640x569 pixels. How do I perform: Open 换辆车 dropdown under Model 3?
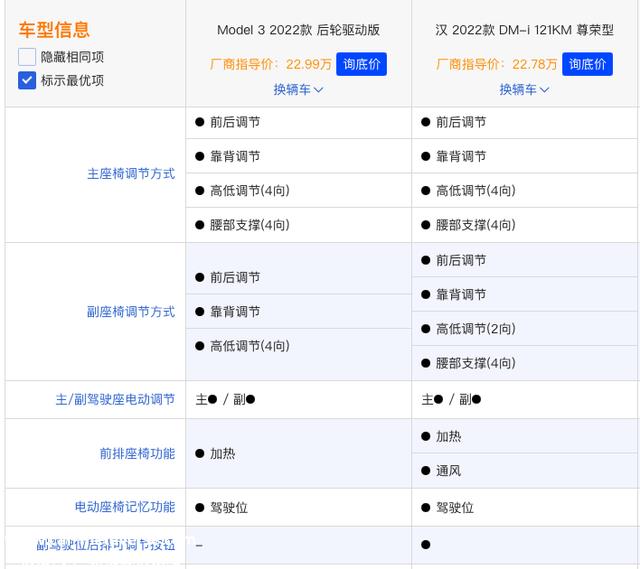[x=298, y=89]
